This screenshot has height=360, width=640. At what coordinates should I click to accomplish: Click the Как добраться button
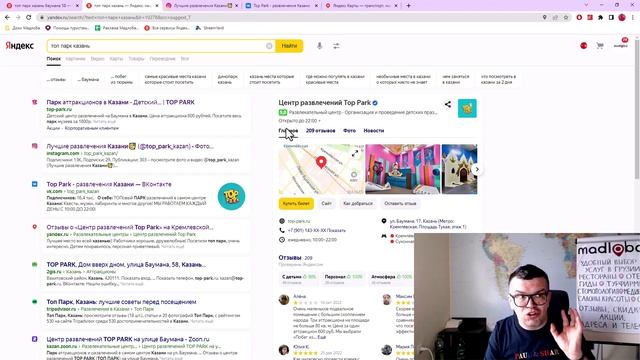coord(358,203)
